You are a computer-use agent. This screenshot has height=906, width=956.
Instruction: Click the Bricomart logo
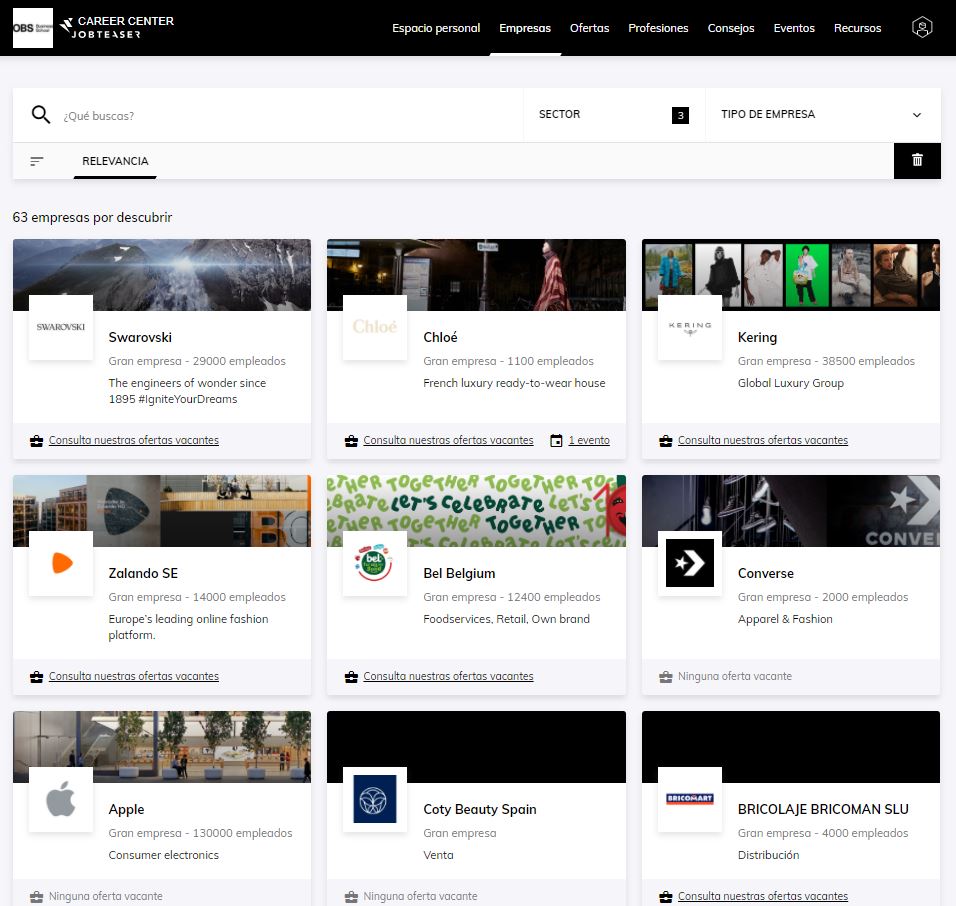(690, 799)
